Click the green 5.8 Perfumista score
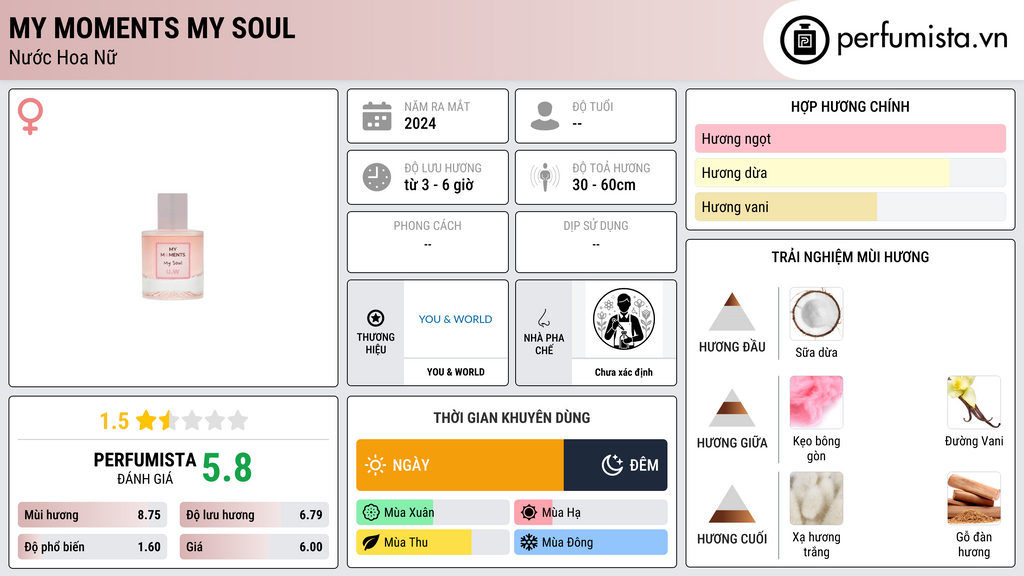The width and height of the screenshot is (1024, 576). click(227, 468)
